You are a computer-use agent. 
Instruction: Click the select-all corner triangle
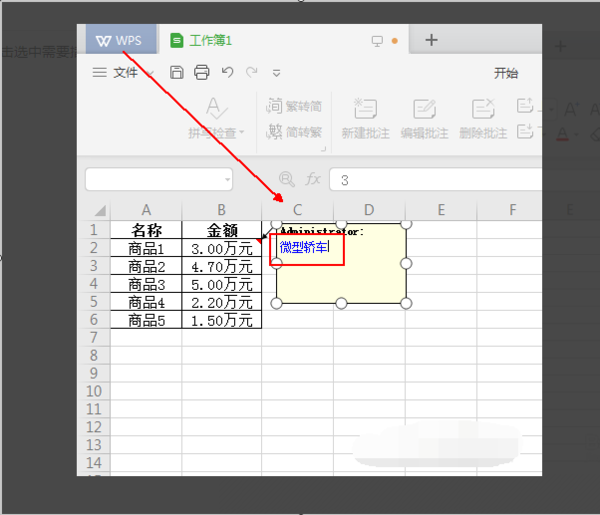100,210
